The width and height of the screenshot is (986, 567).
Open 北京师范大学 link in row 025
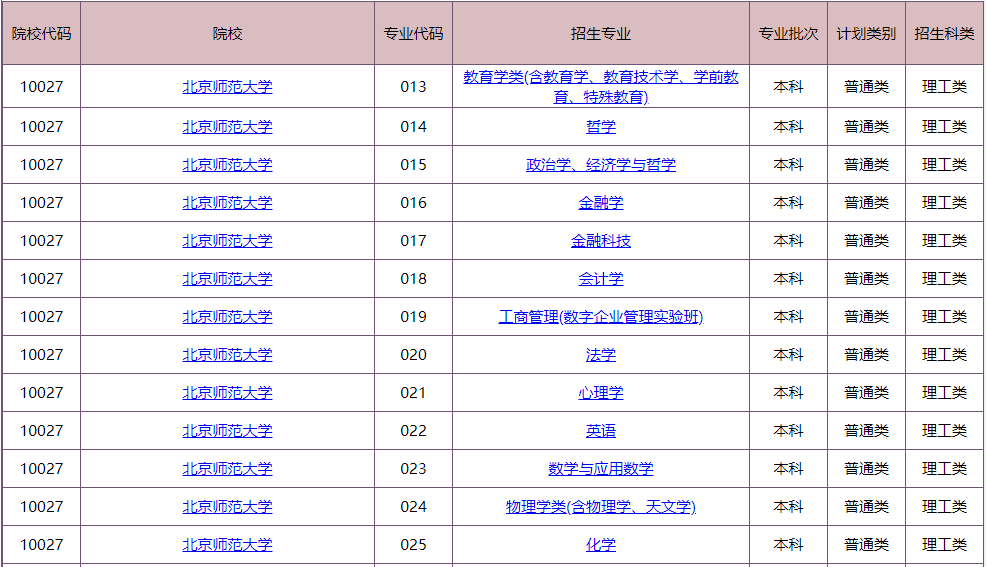point(227,545)
